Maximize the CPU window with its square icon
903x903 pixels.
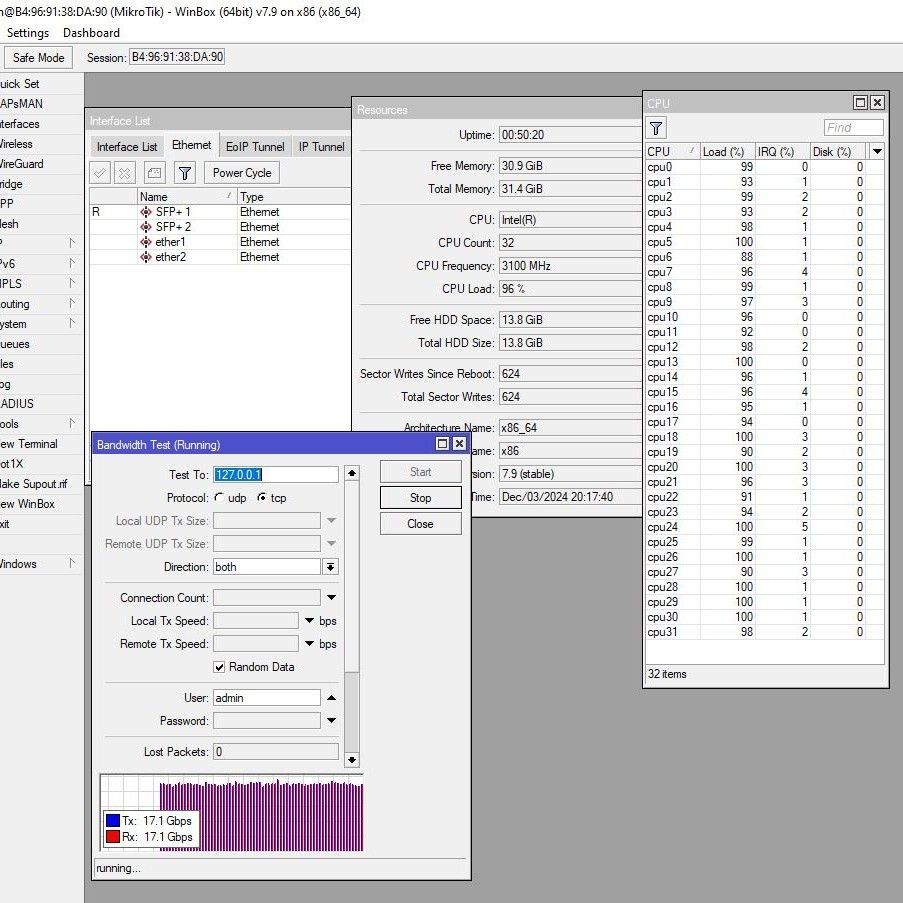pos(860,103)
